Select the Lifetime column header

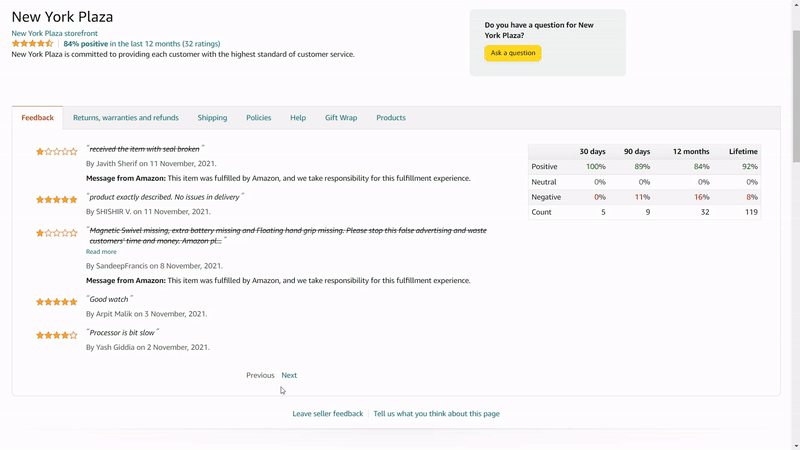coord(743,152)
